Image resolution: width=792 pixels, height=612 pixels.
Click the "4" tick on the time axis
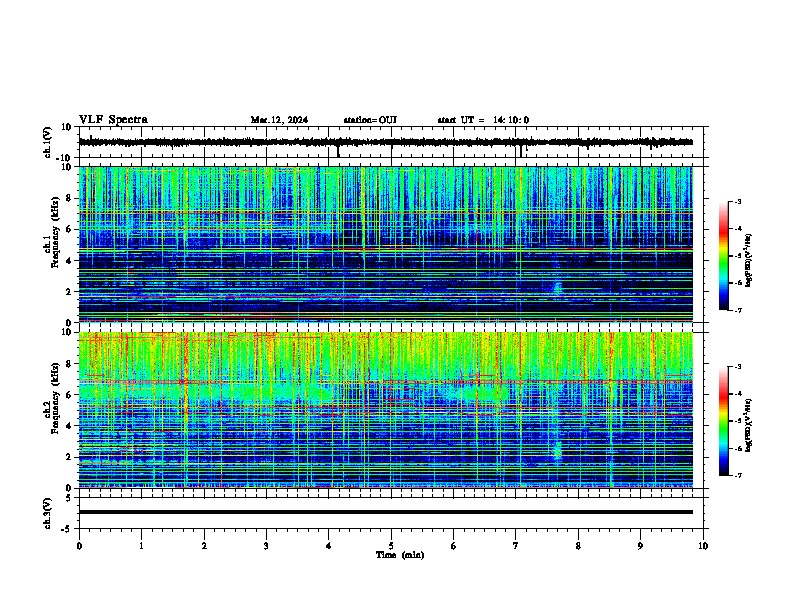point(329,546)
